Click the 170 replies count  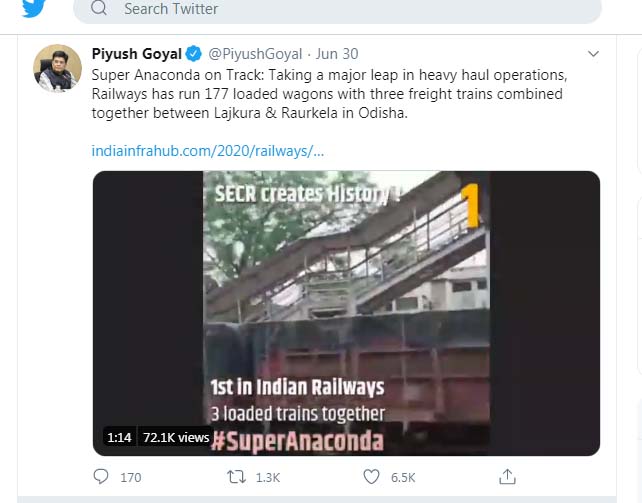131,478
